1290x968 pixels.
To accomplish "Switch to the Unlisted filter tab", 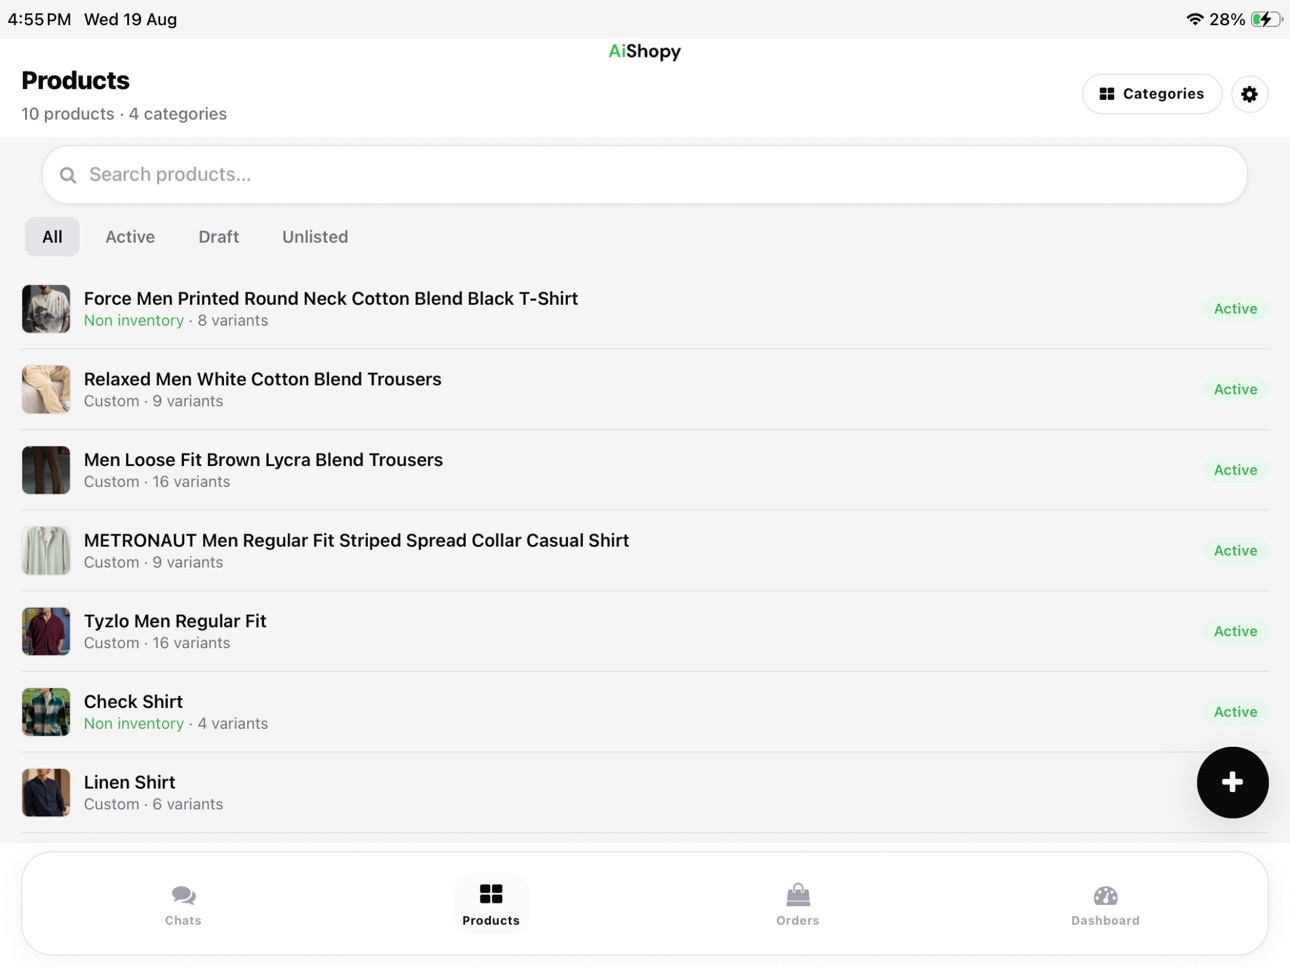I will coord(315,237).
